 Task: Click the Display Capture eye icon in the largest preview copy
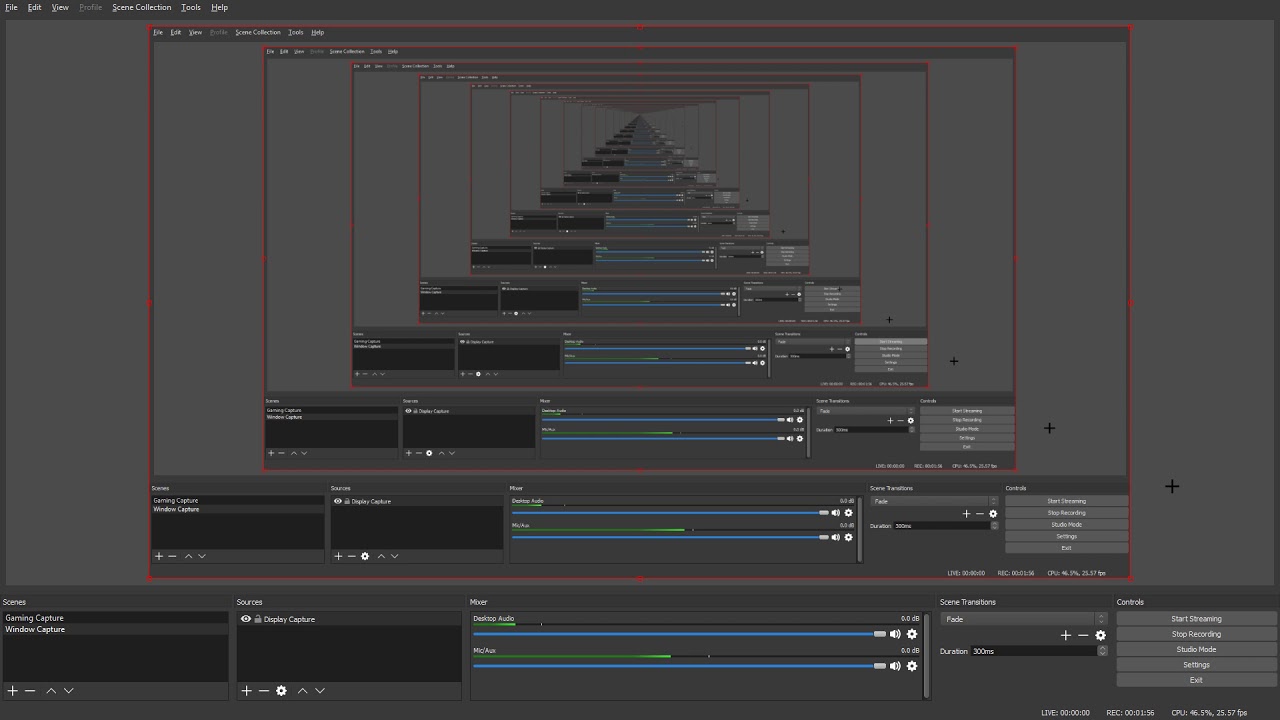pyautogui.click(x=338, y=501)
